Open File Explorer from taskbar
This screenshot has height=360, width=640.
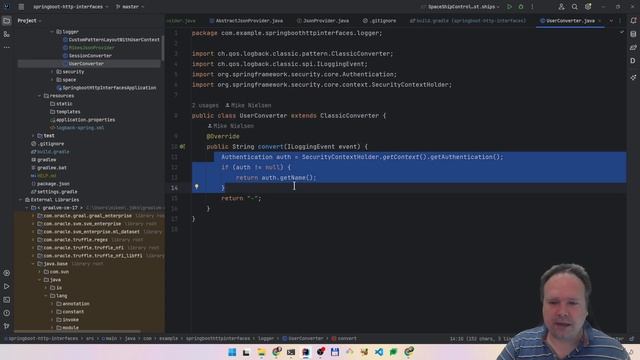pos(261,352)
